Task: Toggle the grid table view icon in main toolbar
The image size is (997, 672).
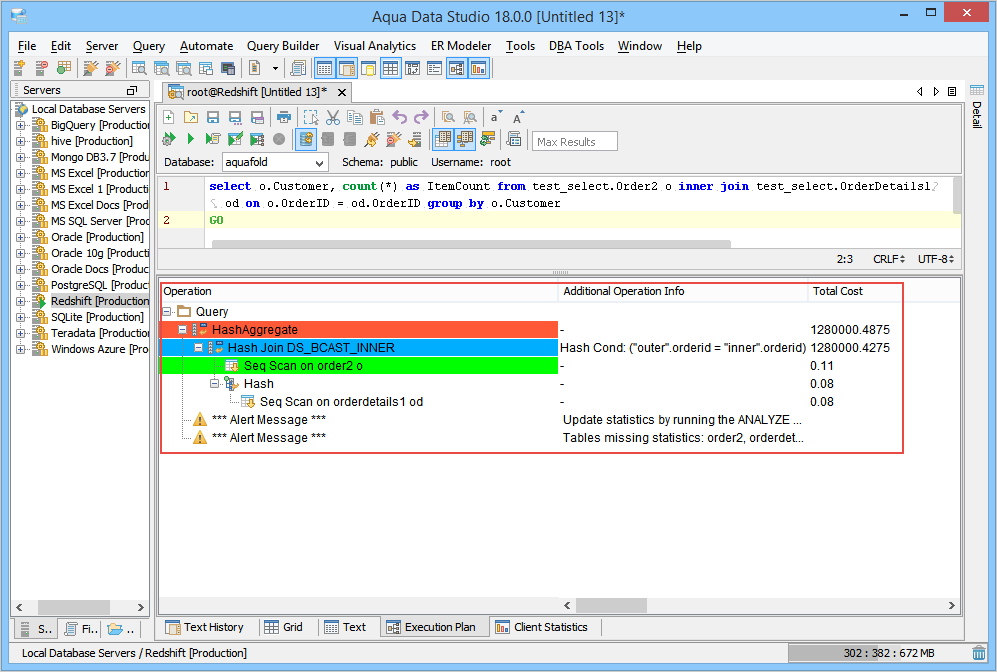Action: pos(390,68)
